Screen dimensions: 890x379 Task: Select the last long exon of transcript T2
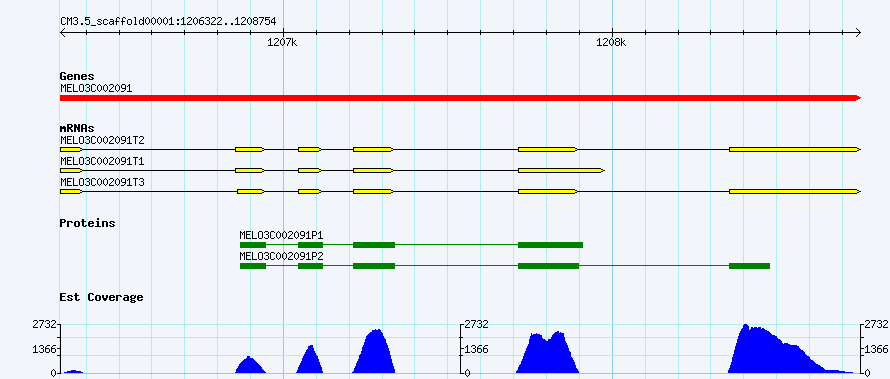pos(795,149)
